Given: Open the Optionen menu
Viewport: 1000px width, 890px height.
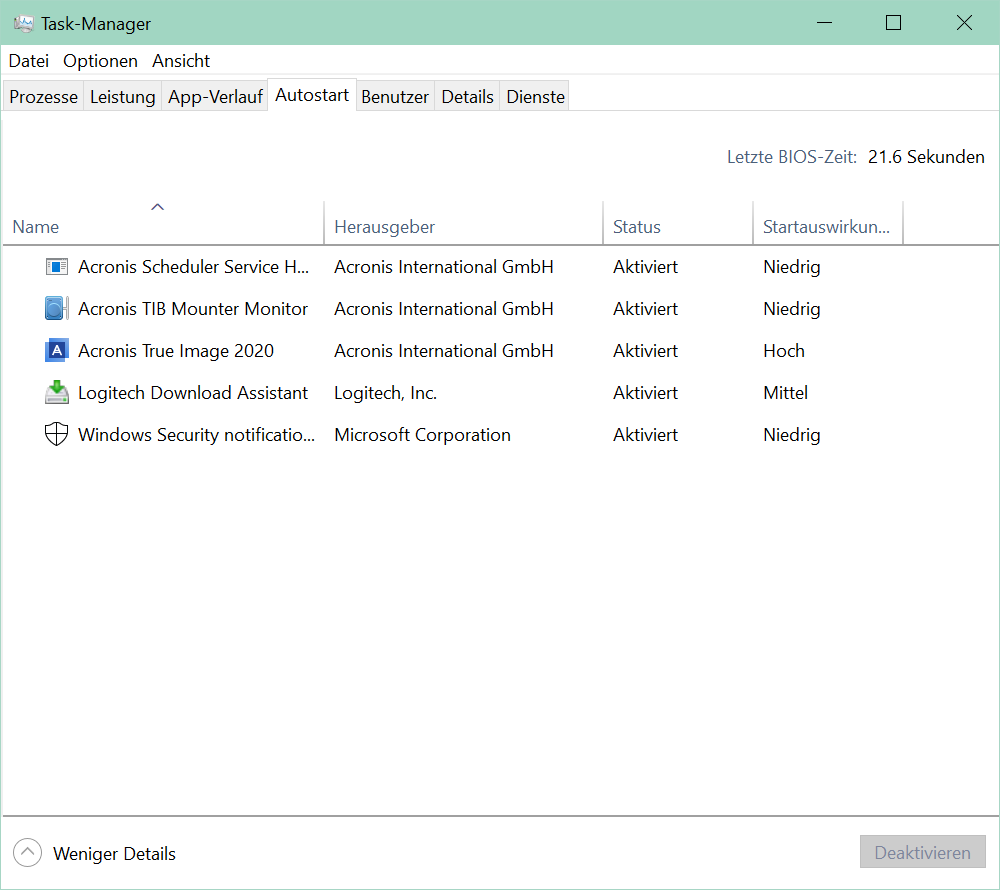Looking at the screenshot, I should pos(100,61).
